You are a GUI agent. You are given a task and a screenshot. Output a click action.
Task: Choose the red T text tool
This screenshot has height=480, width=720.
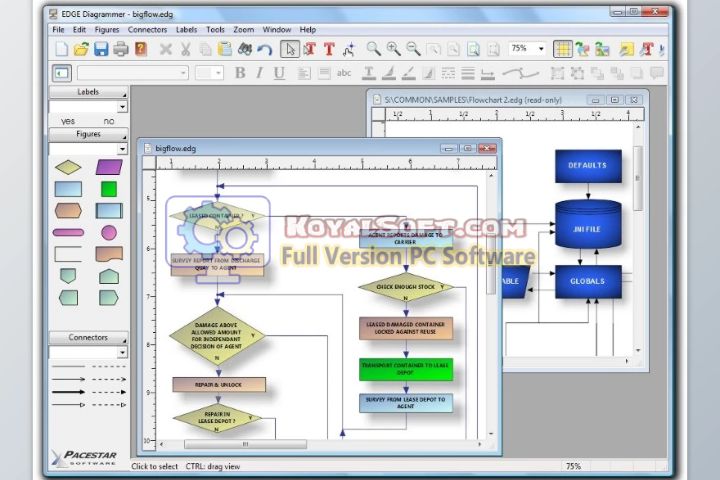pyautogui.click(x=329, y=49)
